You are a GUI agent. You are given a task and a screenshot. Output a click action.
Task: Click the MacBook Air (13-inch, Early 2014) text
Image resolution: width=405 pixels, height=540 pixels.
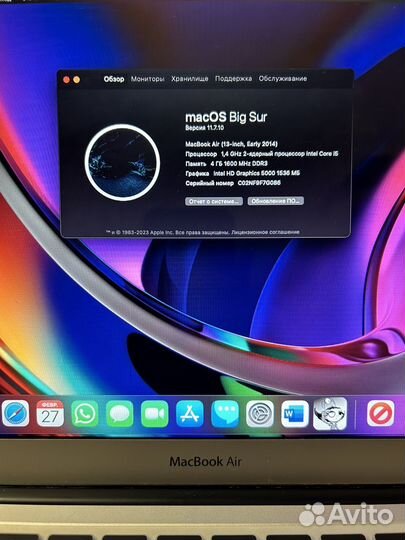click(231, 144)
